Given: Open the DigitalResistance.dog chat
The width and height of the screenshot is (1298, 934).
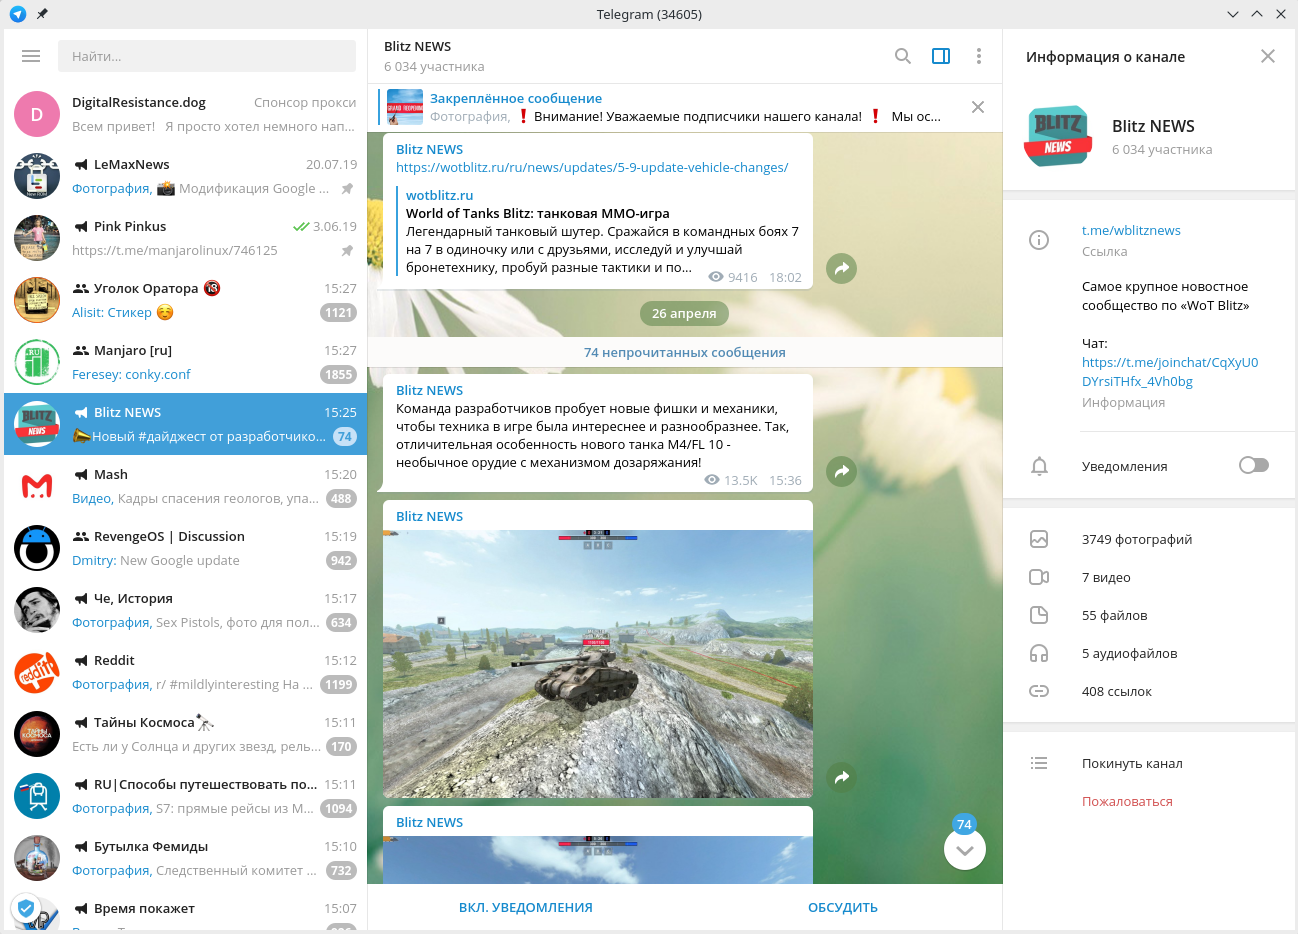Looking at the screenshot, I should tap(186, 114).
